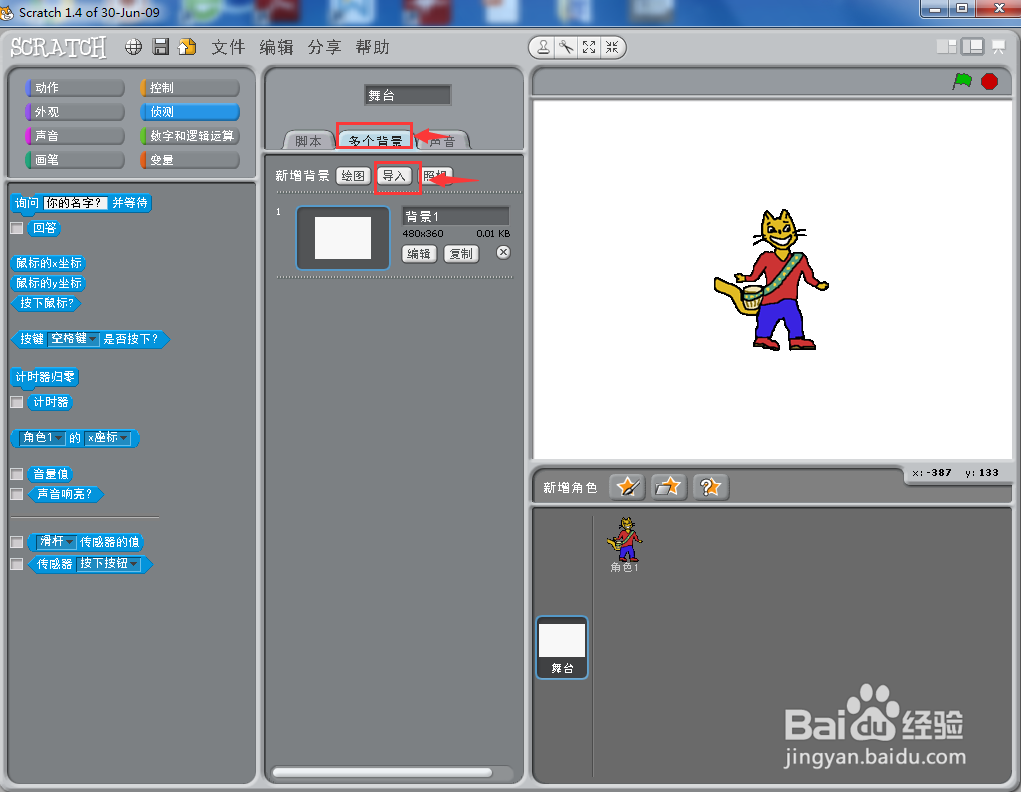Switch to small stage view mode
1021x792 pixels.
(946, 46)
